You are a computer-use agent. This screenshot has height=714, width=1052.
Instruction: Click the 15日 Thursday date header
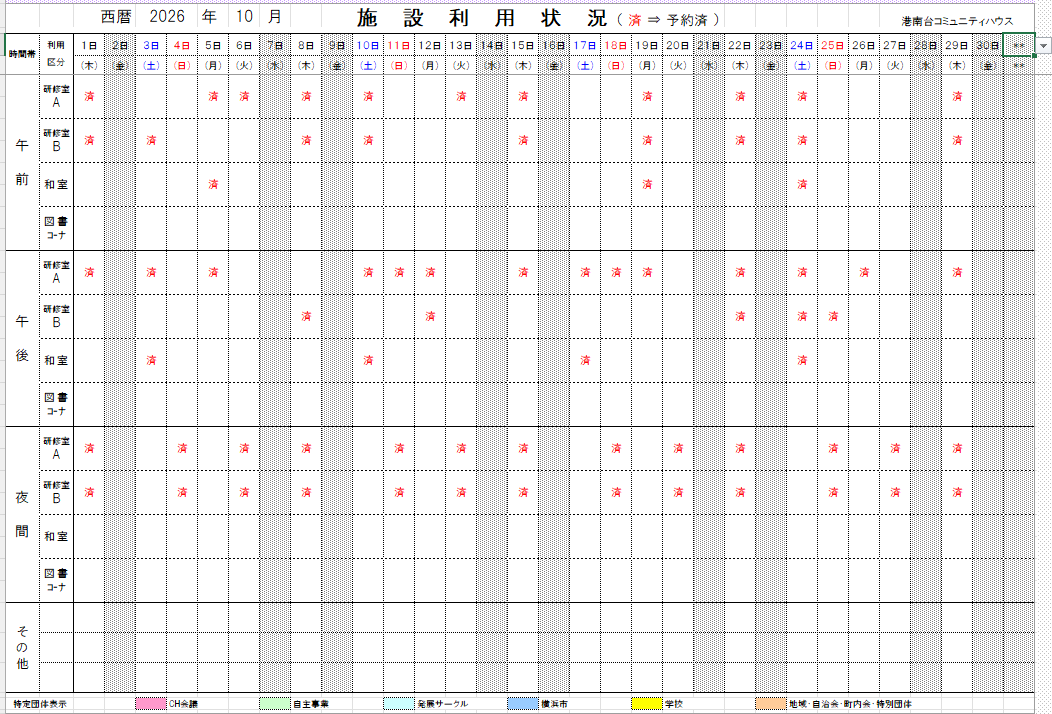[523, 45]
